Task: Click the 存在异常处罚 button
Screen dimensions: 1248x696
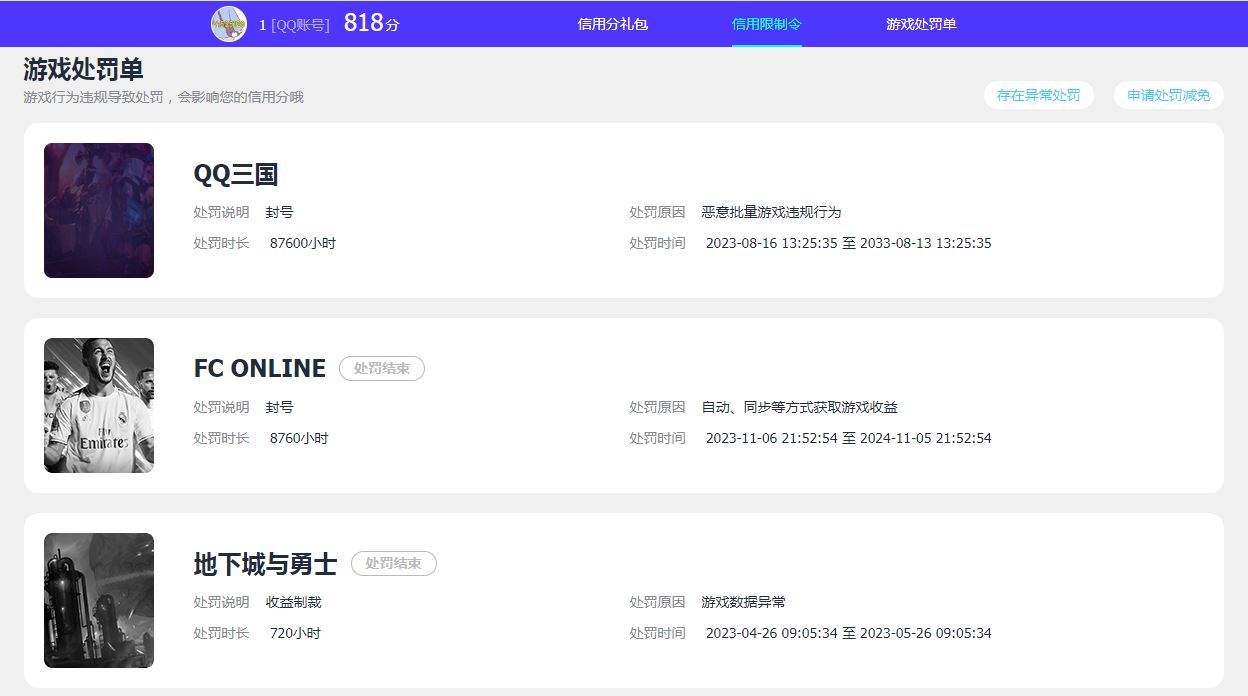Action: click(1038, 95)
